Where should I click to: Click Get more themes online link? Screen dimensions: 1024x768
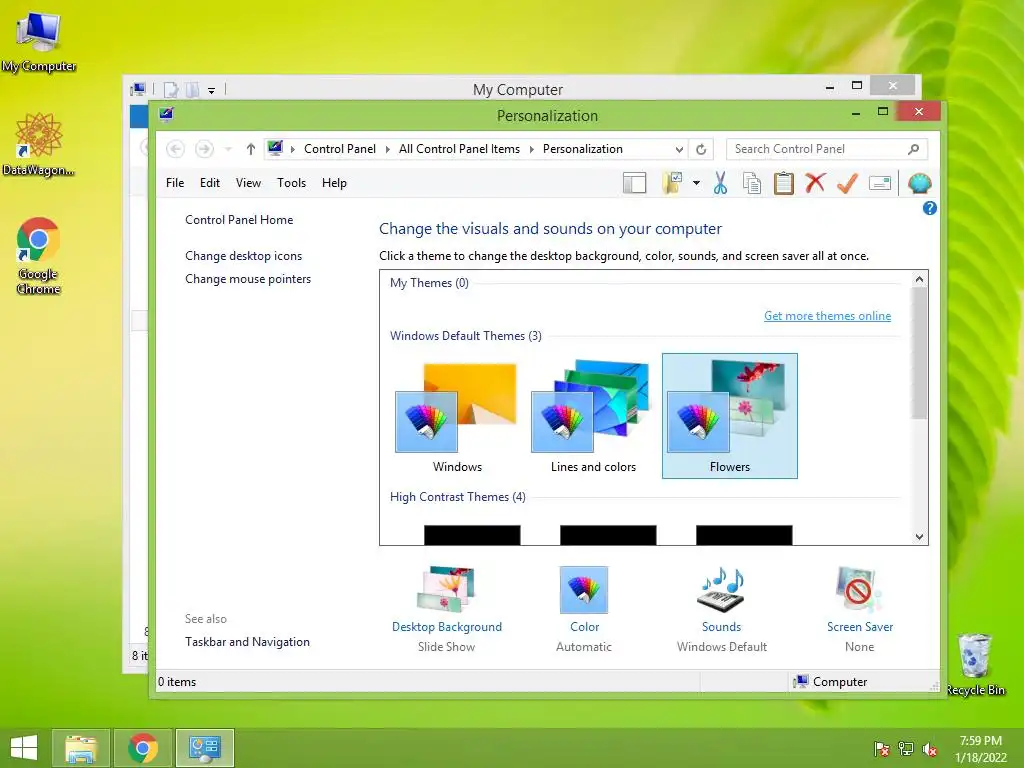click(x=827, y=316)
